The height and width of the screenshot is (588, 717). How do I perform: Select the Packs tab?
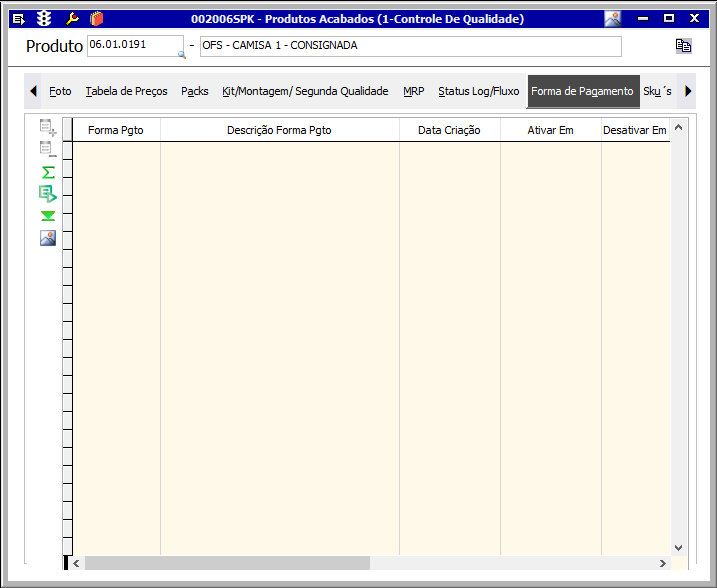click(x=195, y=91)
